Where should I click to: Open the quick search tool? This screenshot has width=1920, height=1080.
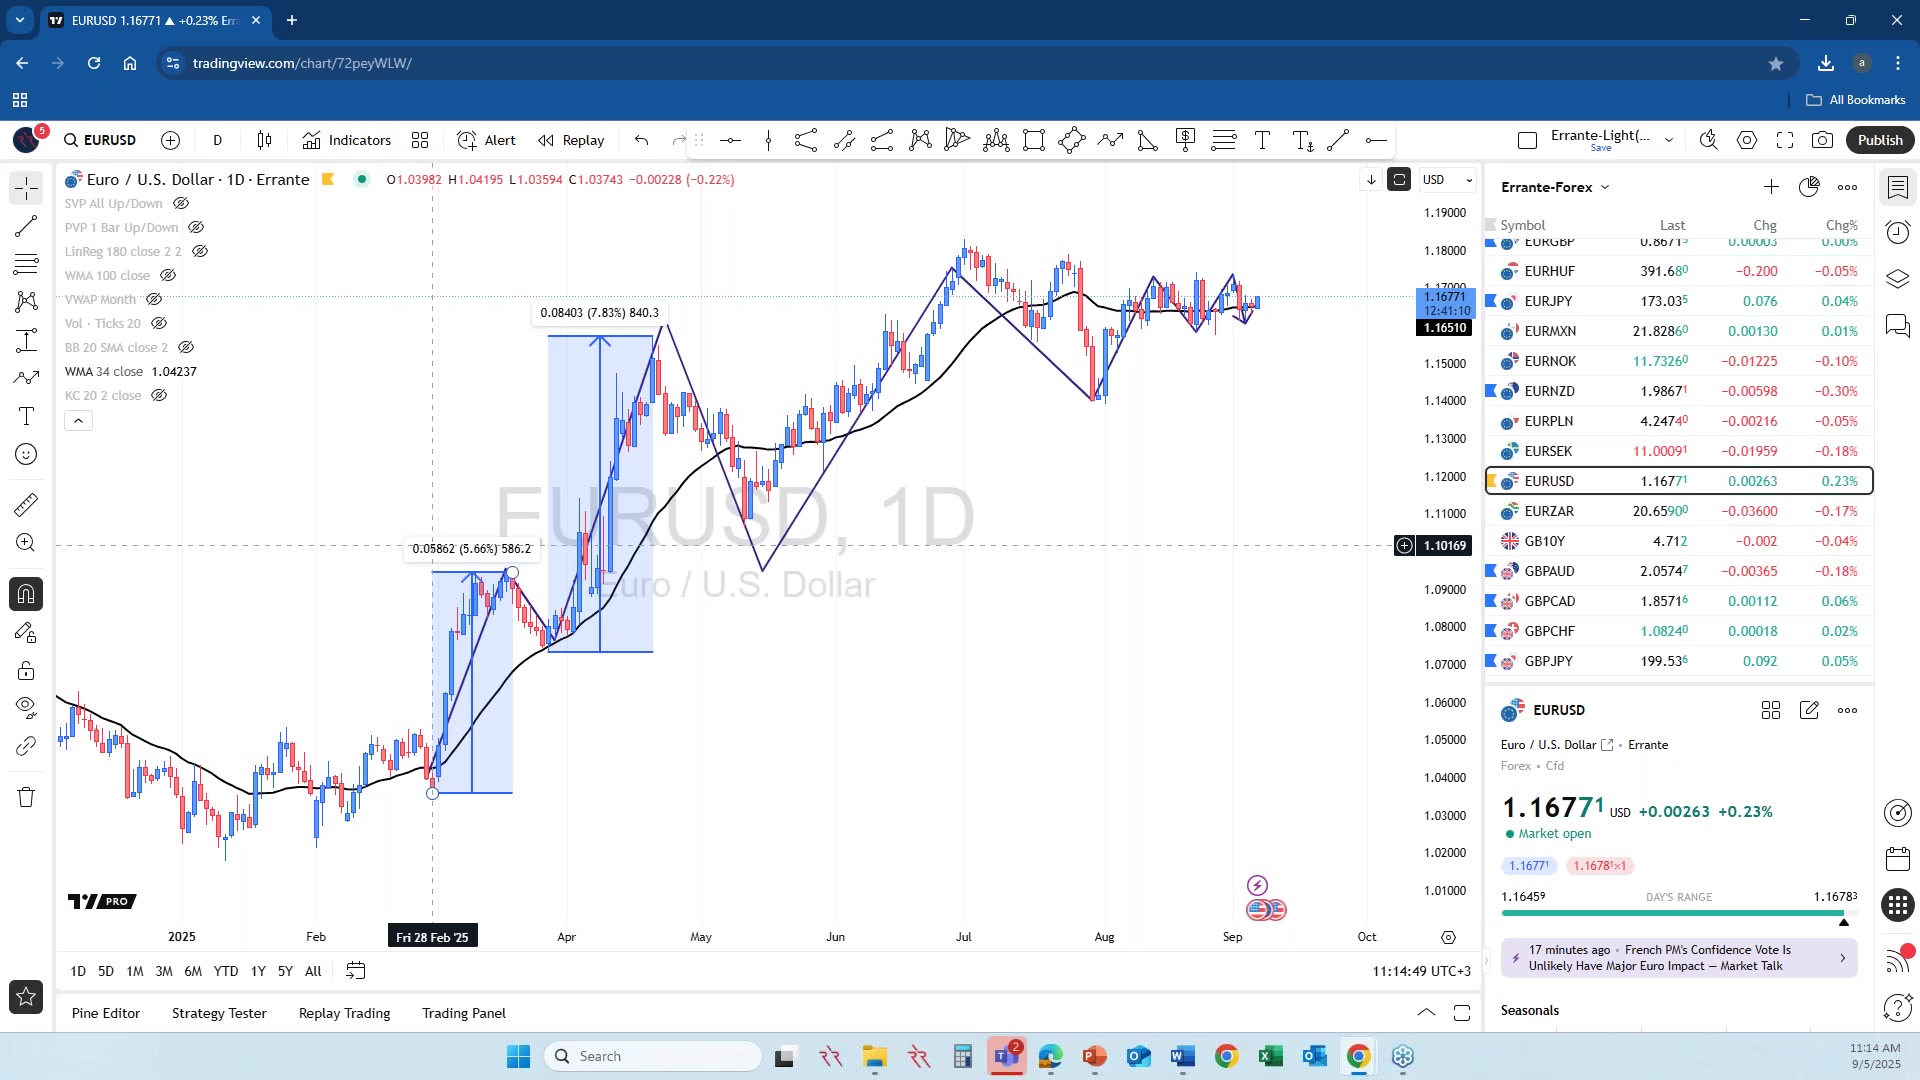coord(1709,140)
